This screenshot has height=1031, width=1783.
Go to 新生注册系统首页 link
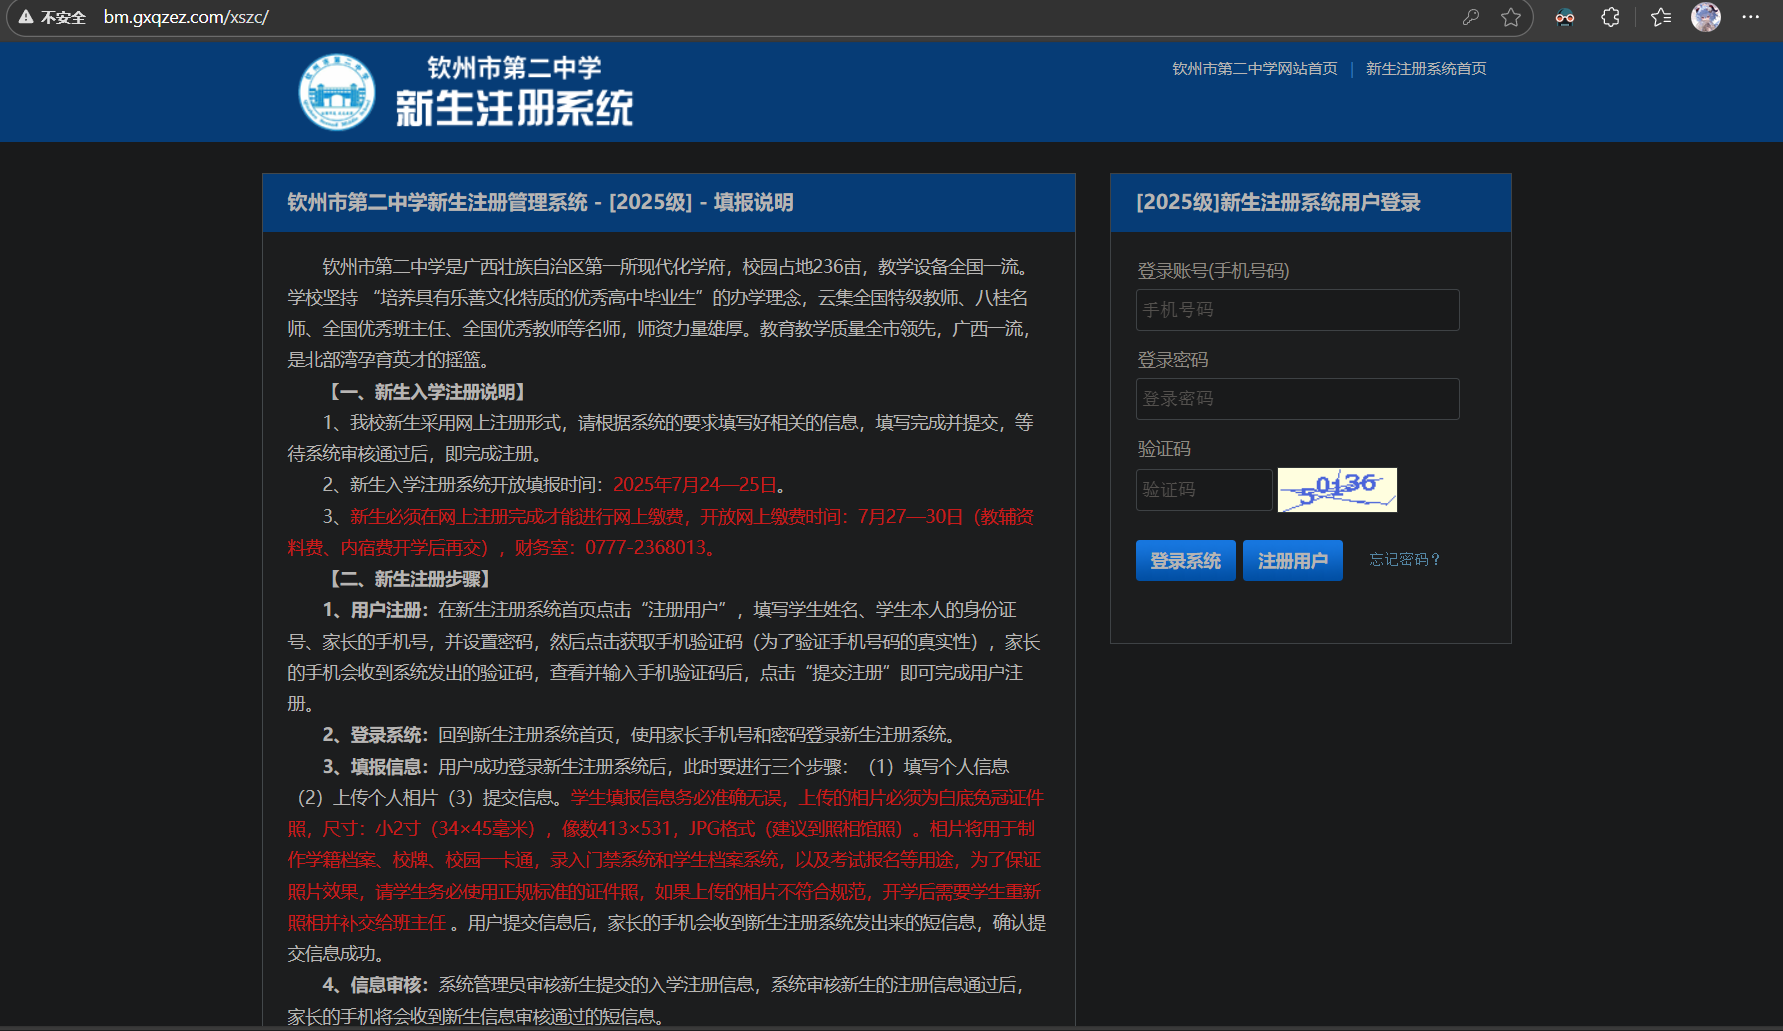(x=1425, y=69)
